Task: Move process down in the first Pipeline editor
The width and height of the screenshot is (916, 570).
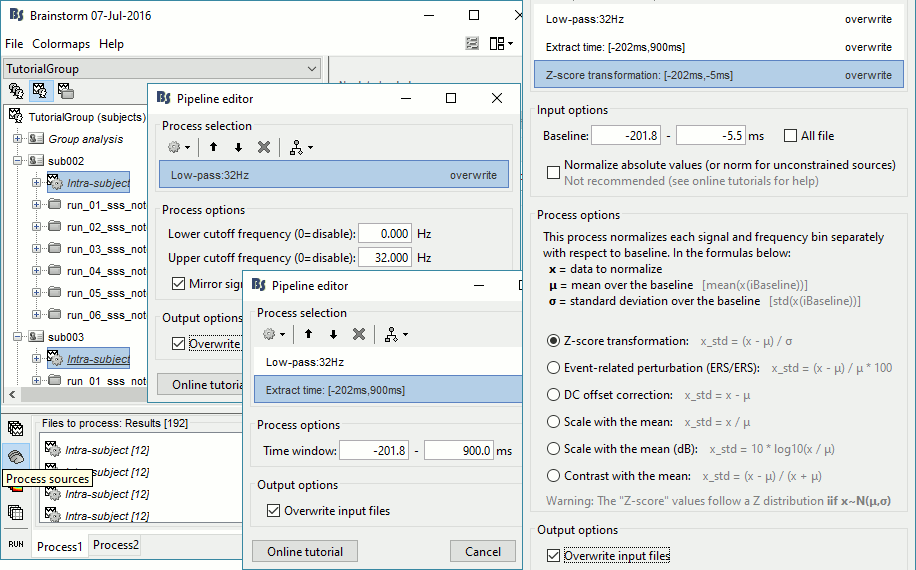Action: [x=238, y=148]
